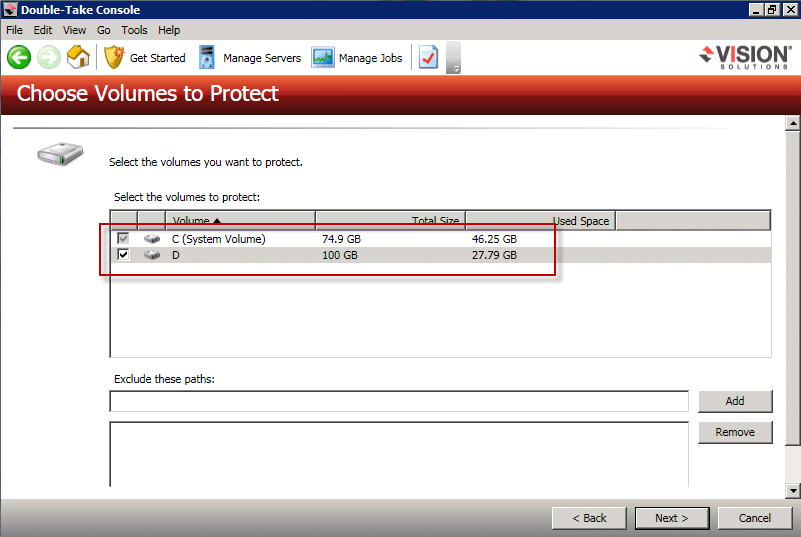
Task: Click the Exclude these paths input field
Action: coord(399,401)
